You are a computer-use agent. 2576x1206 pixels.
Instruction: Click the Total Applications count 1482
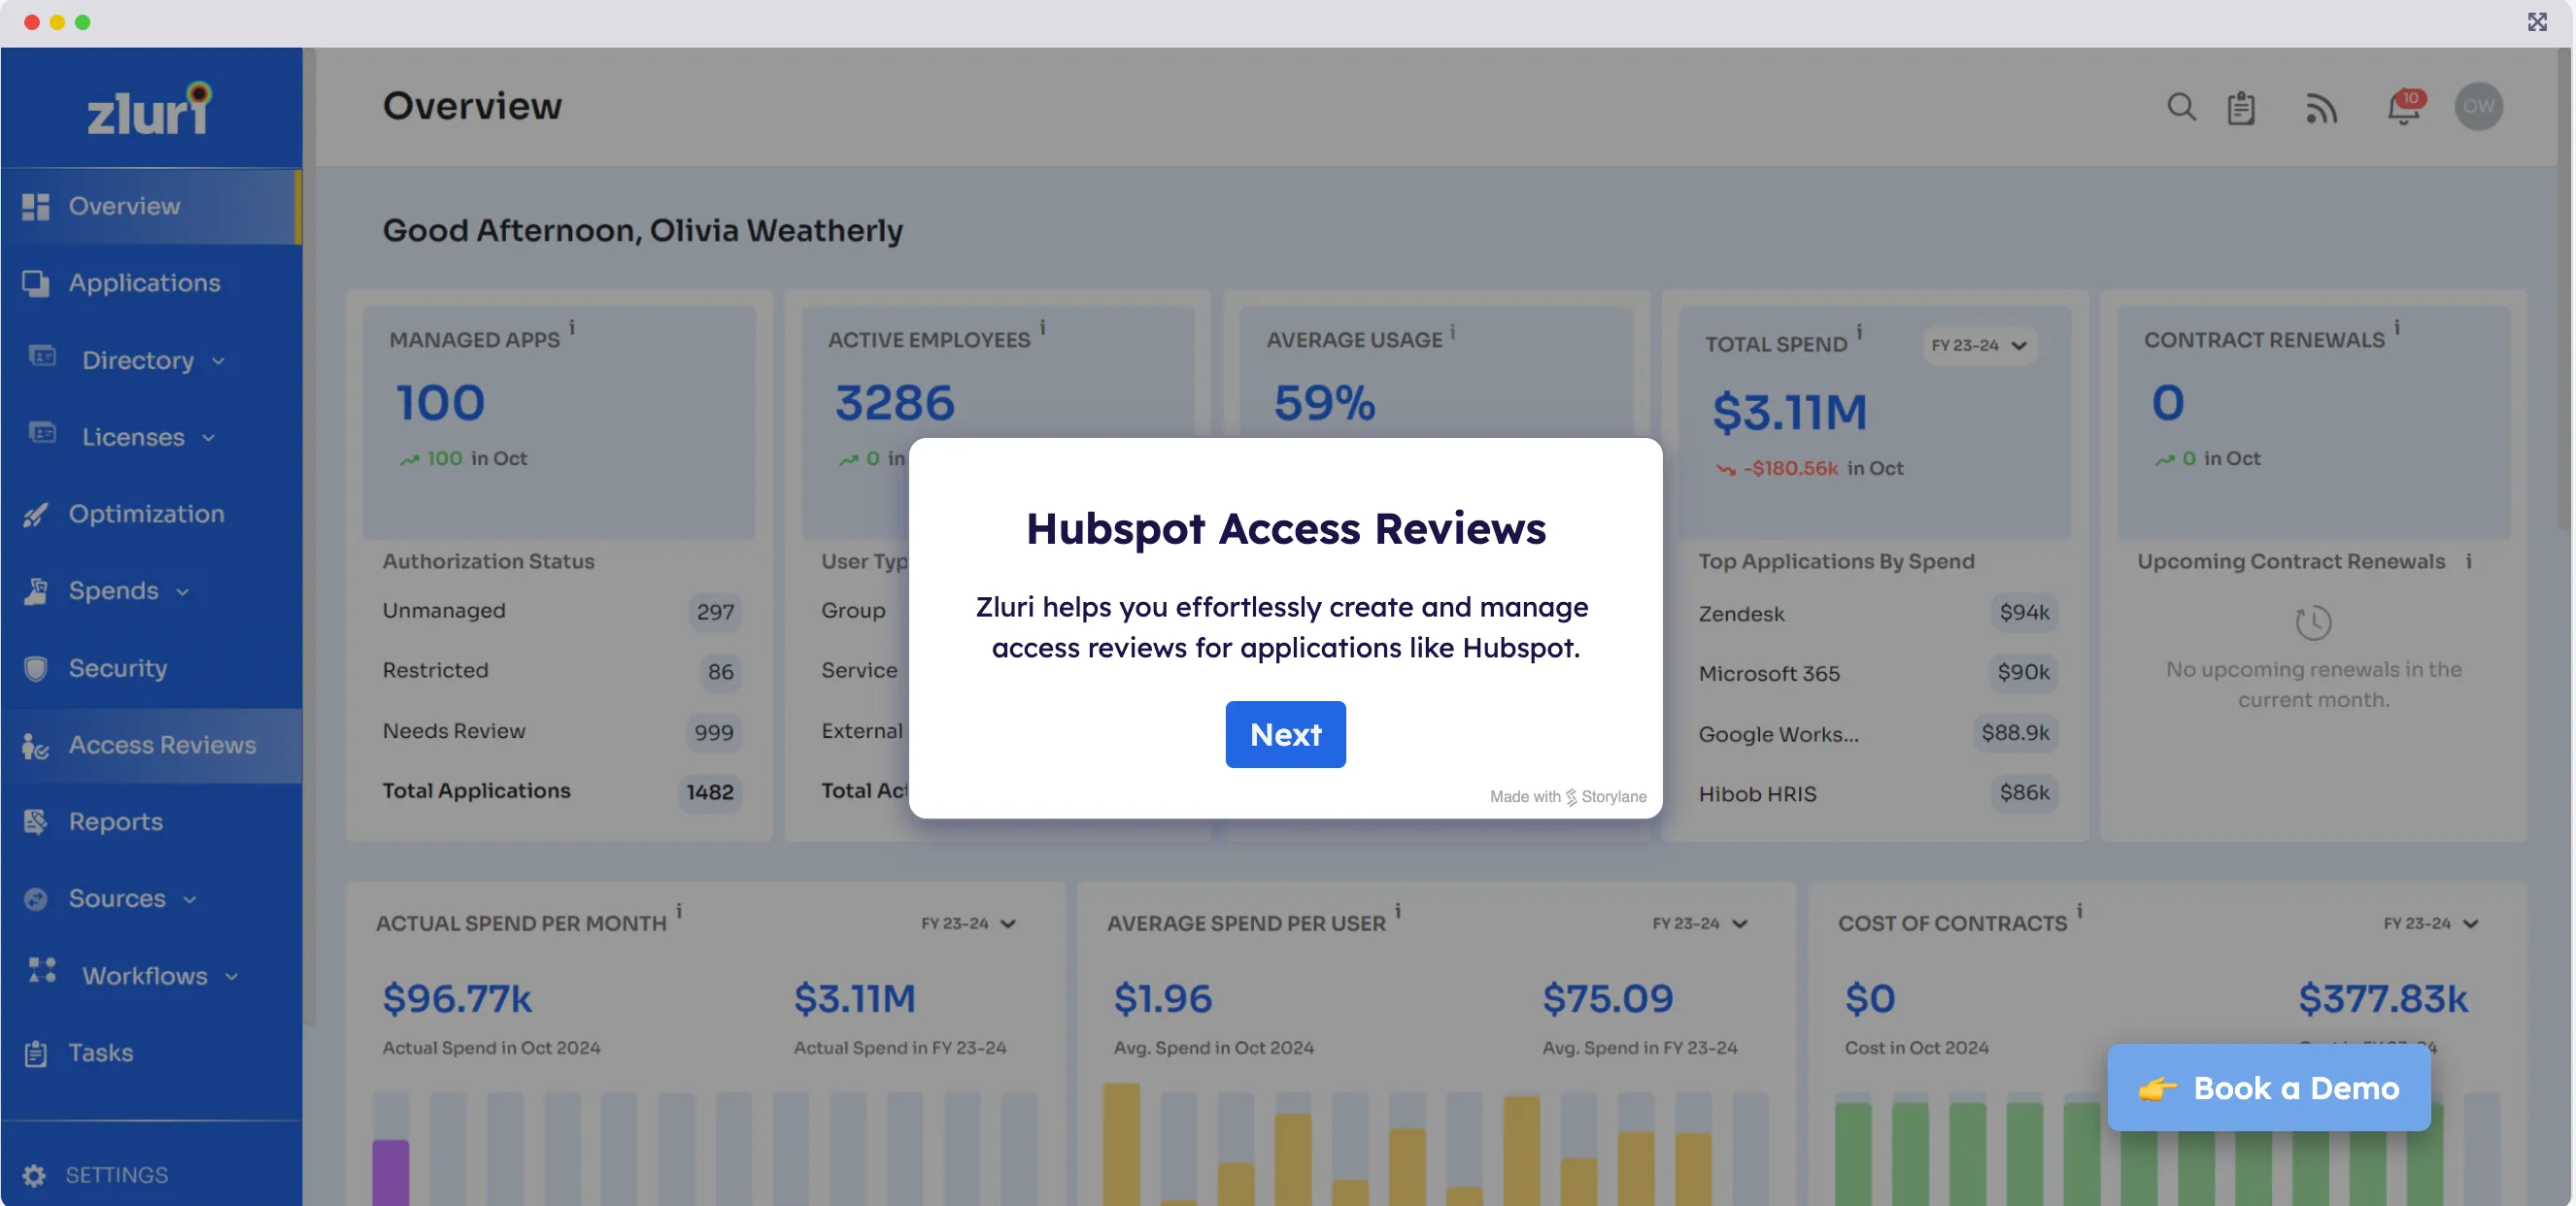(x=710, y=792)
